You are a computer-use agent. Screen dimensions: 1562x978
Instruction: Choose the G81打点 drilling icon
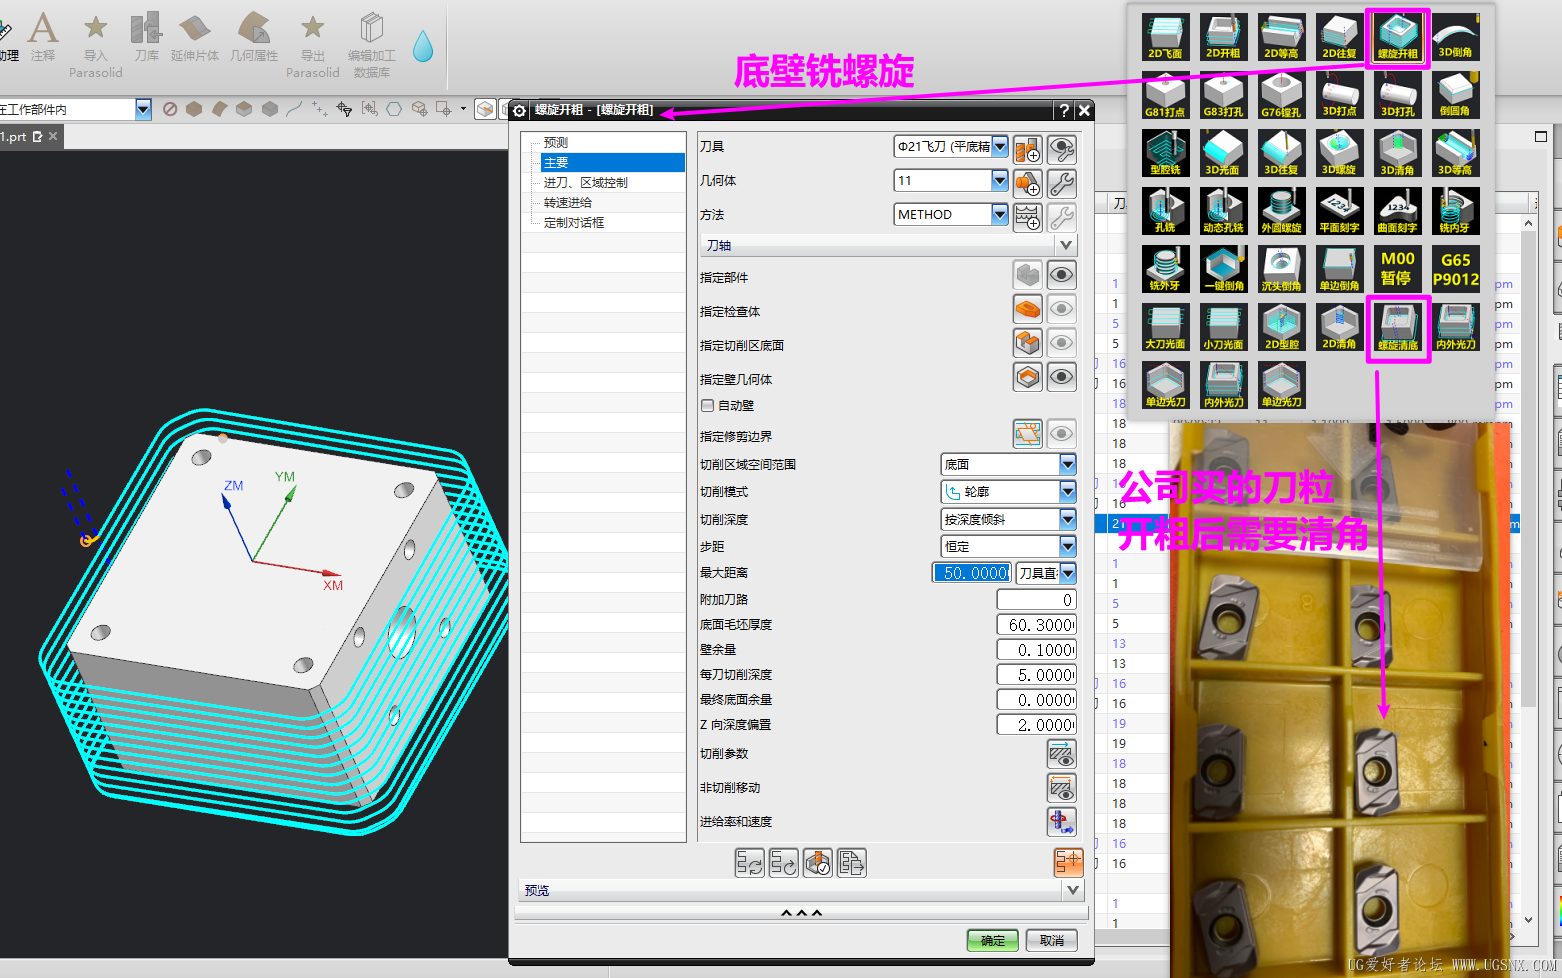pyautogui.click(x=1166, y=95)
